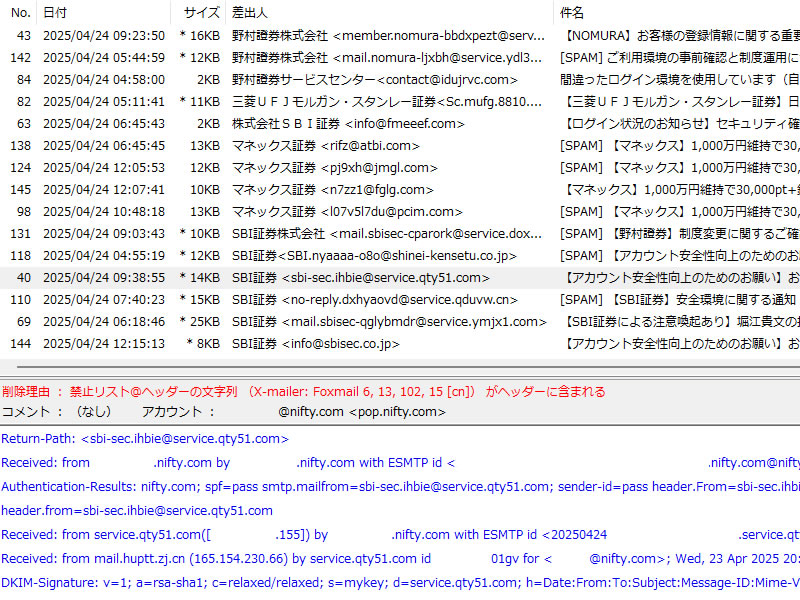The height and width of the screenshot is (600, 800).
Task: Click Received from mail.huptt.zj.cn header line
Action: (400, 558)
